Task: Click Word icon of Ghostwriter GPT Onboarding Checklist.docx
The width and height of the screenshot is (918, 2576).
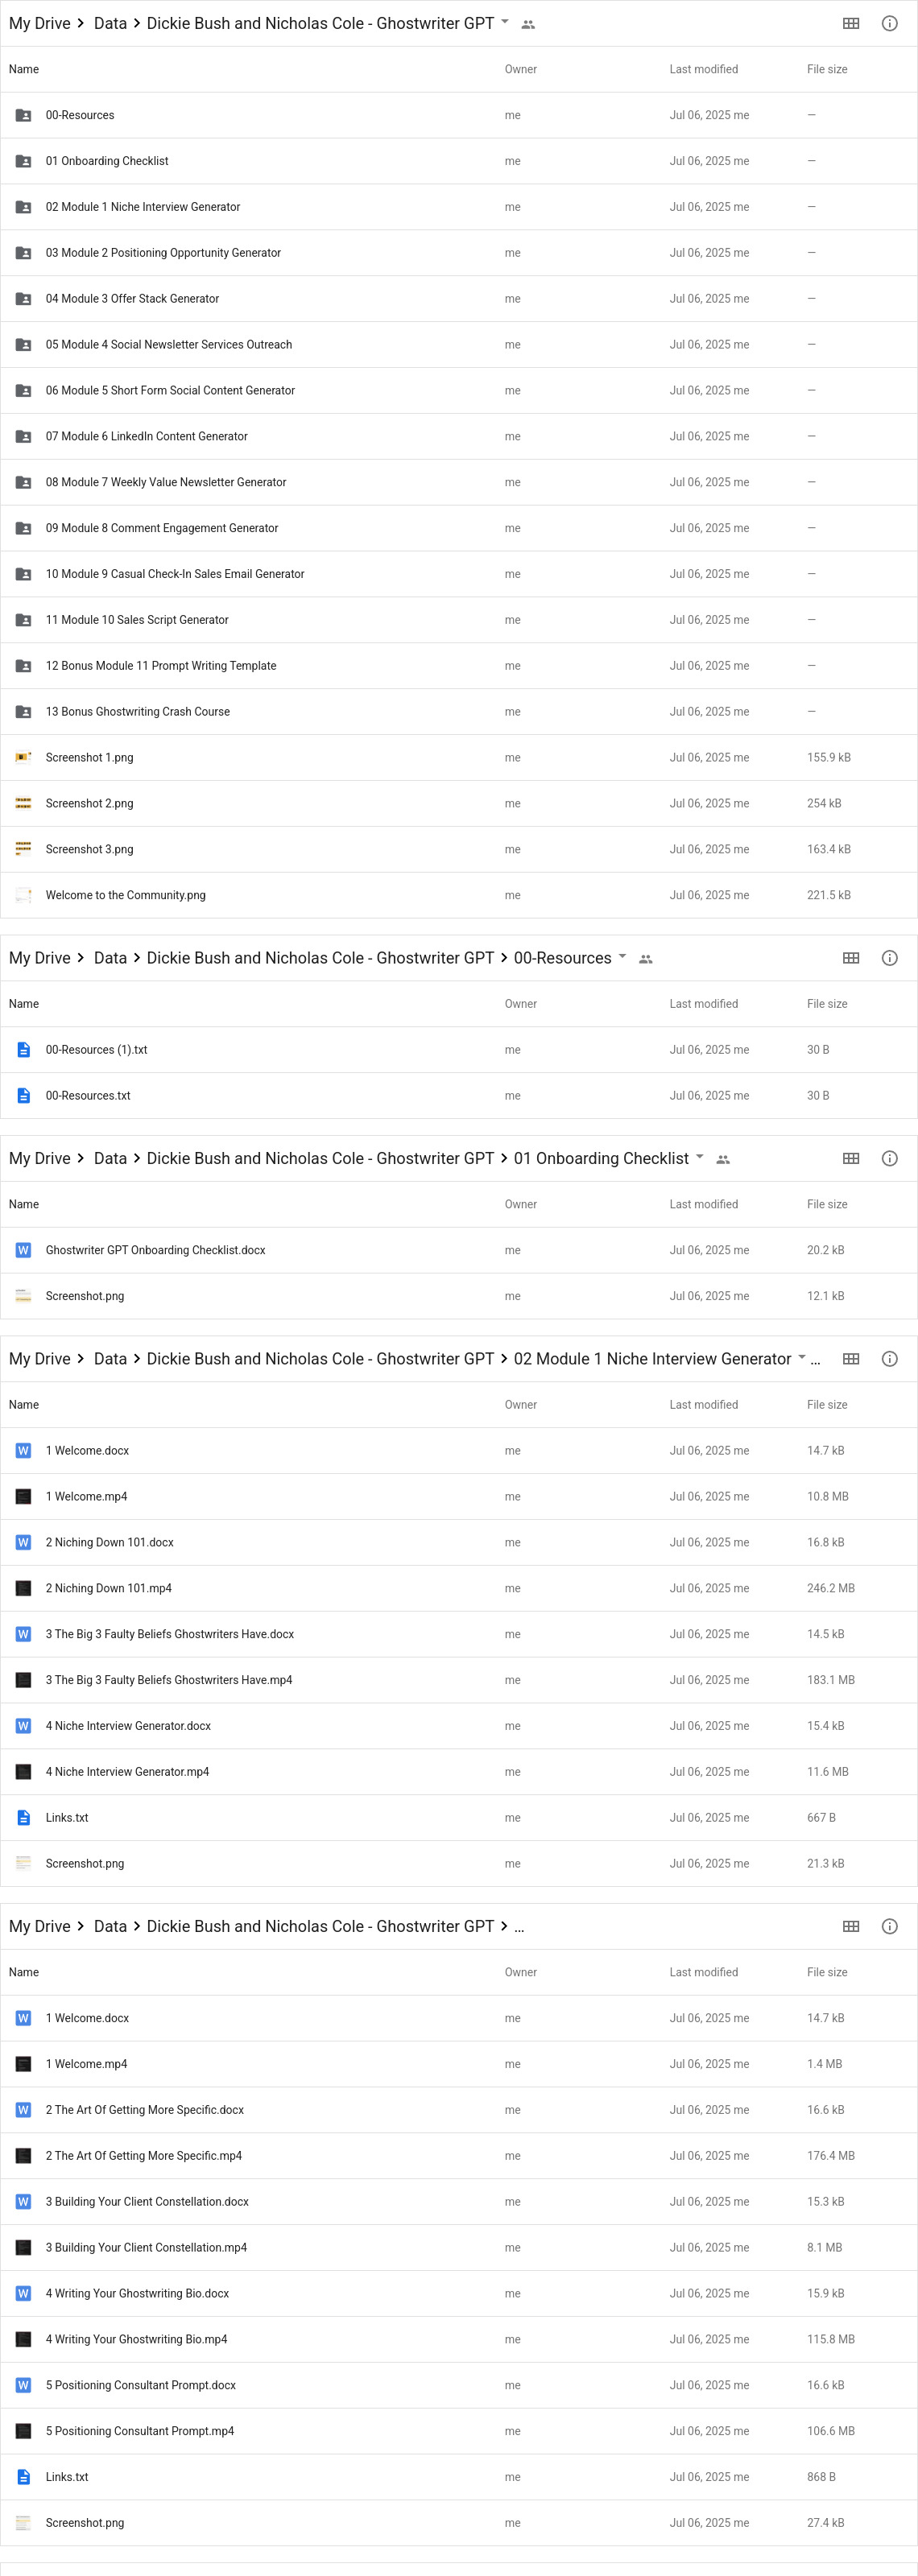Action: click(x=23, y=1250)
